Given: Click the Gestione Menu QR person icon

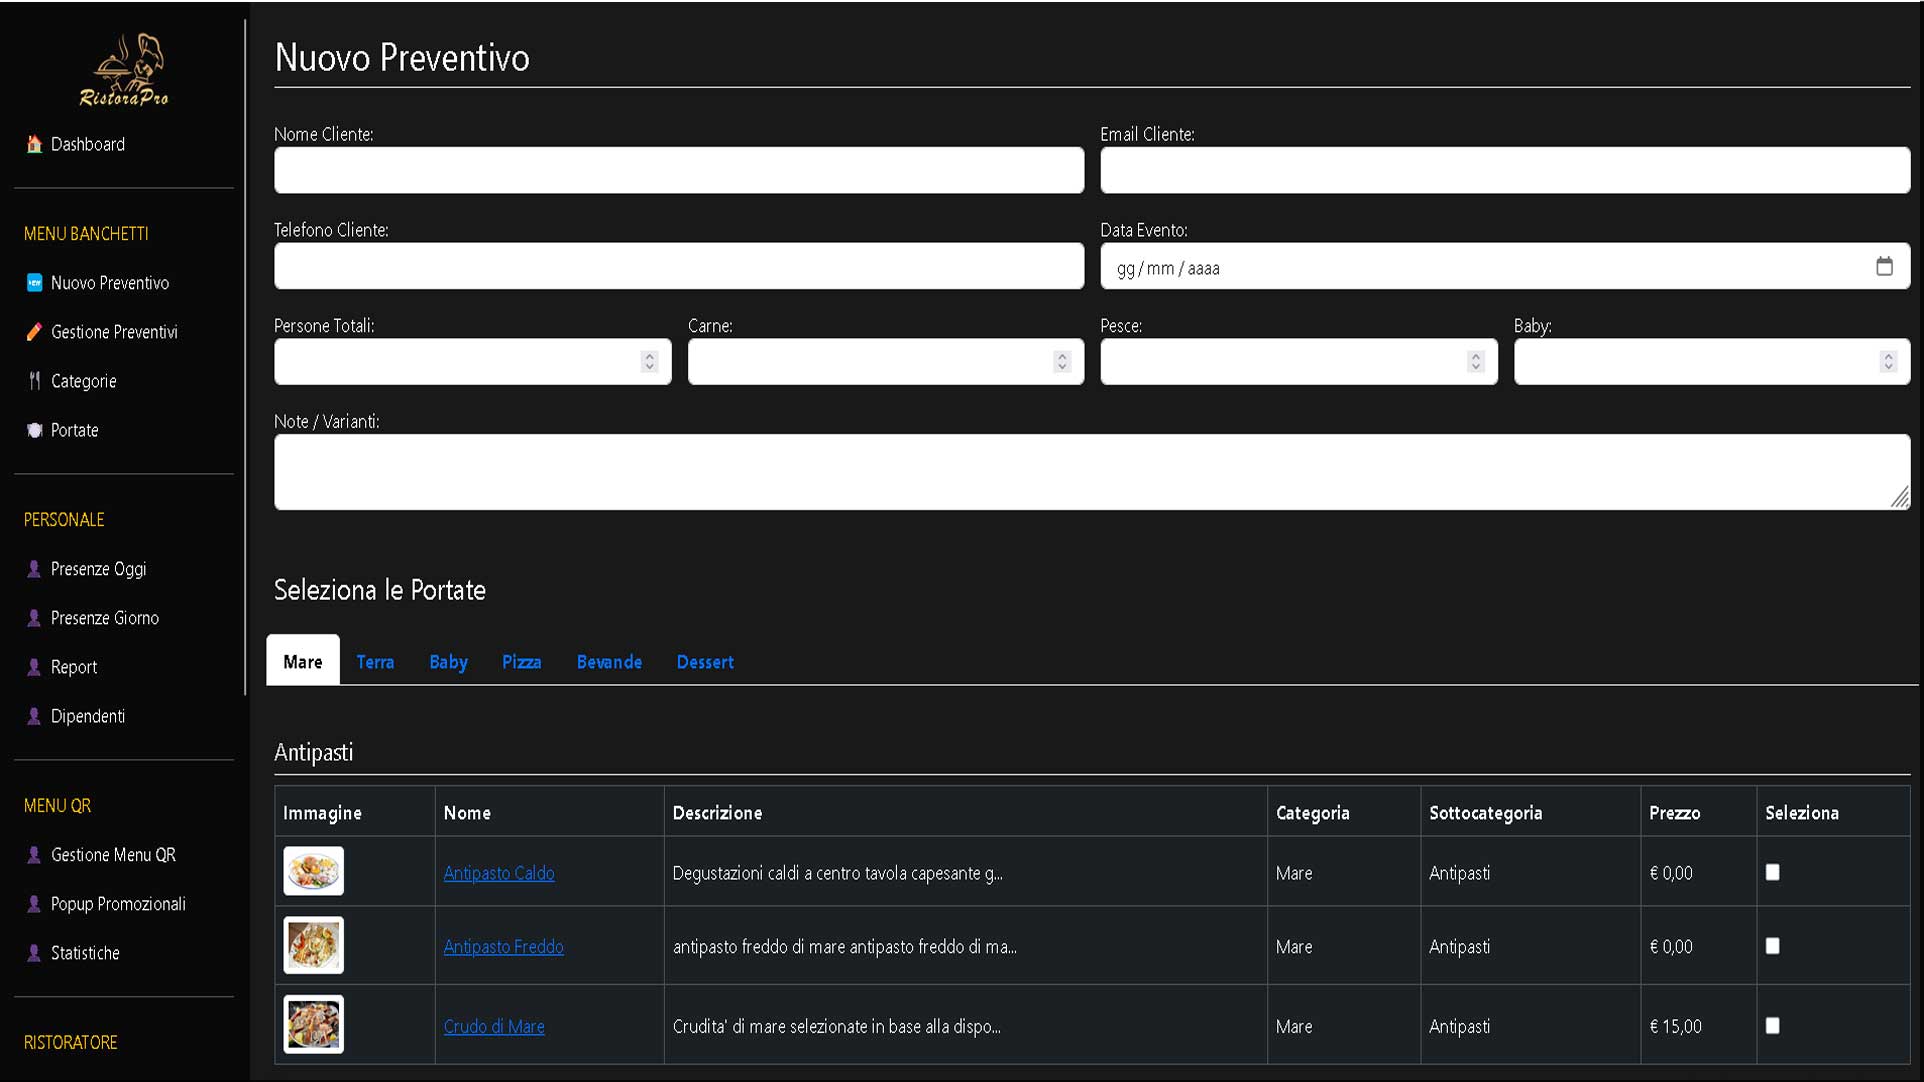Looking at the screenshot, I should 34,855.
